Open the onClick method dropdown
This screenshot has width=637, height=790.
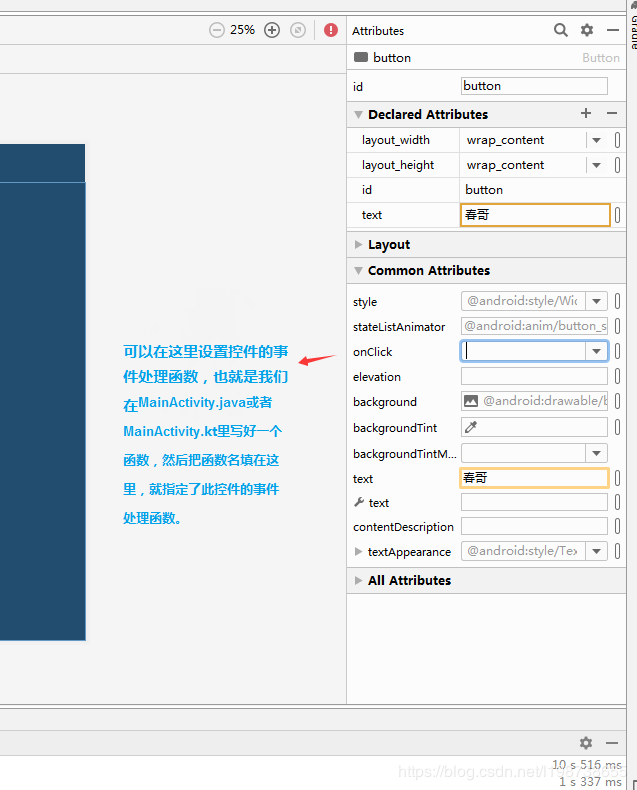point(597,351)
